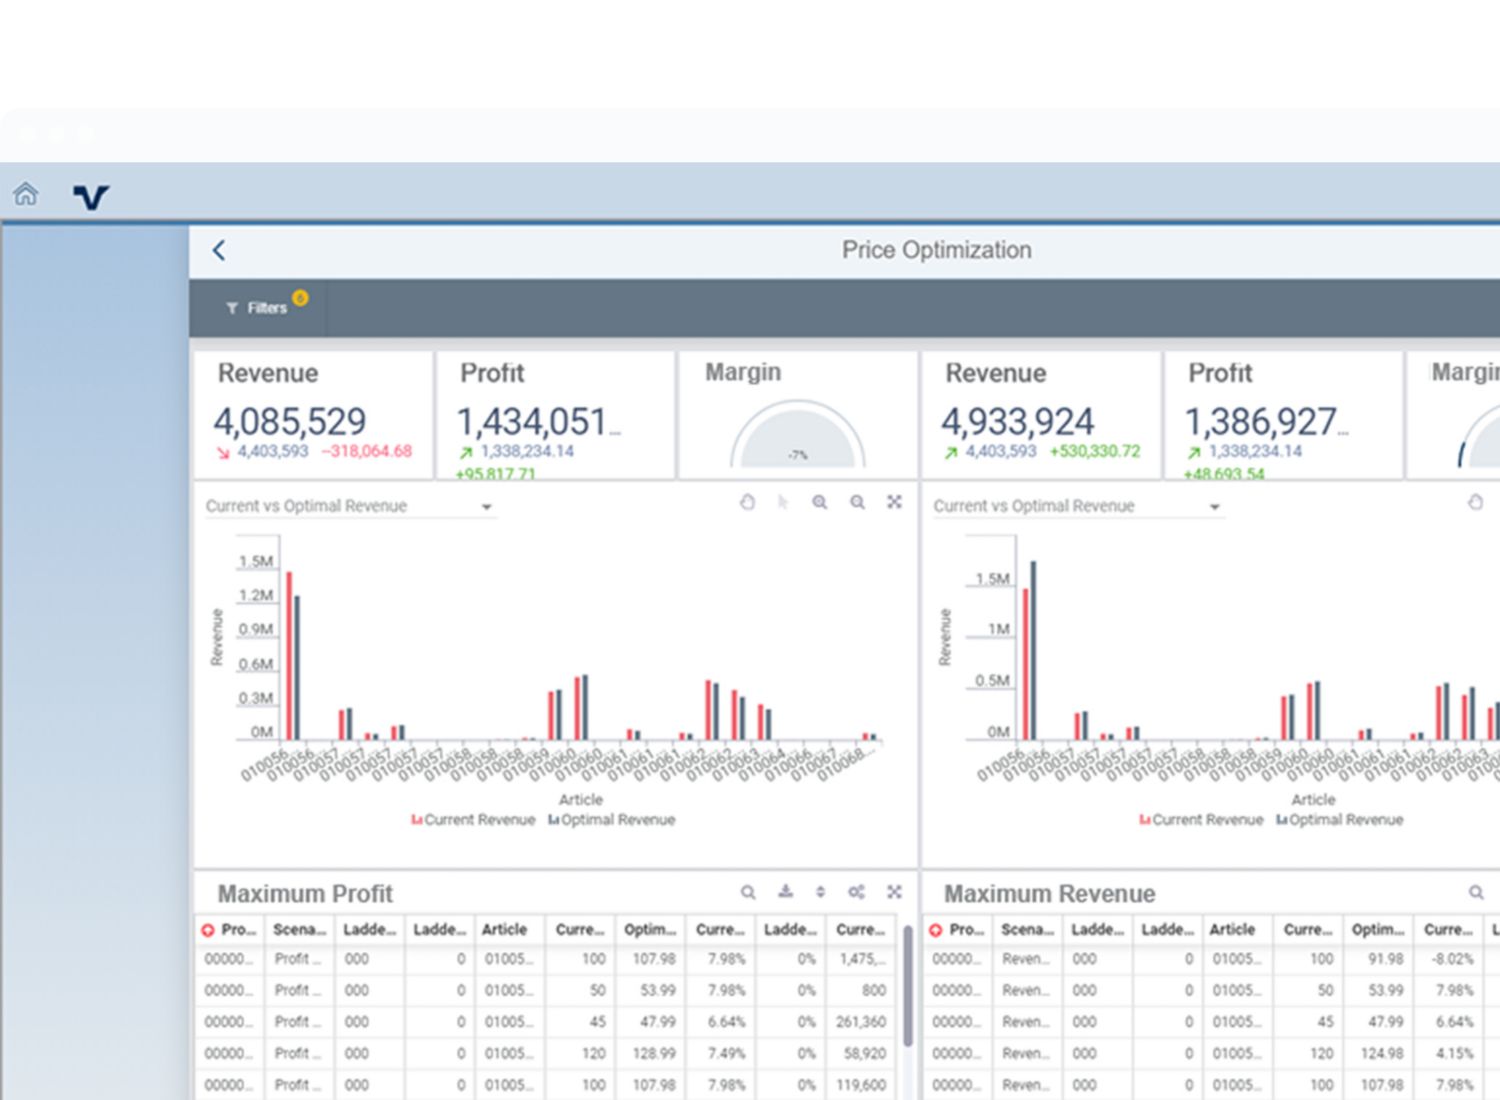Click Article column header in Maximum Profit

505,929
